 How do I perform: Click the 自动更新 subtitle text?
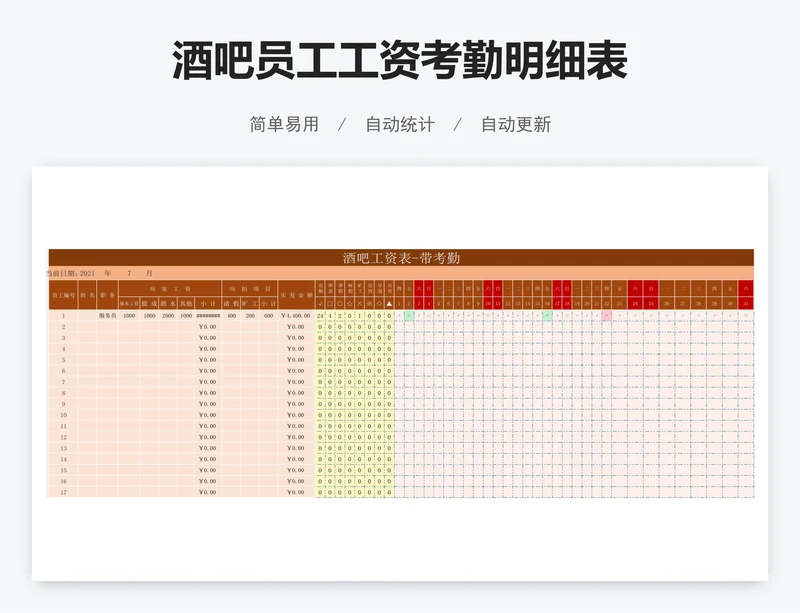[x=516, y=125]
